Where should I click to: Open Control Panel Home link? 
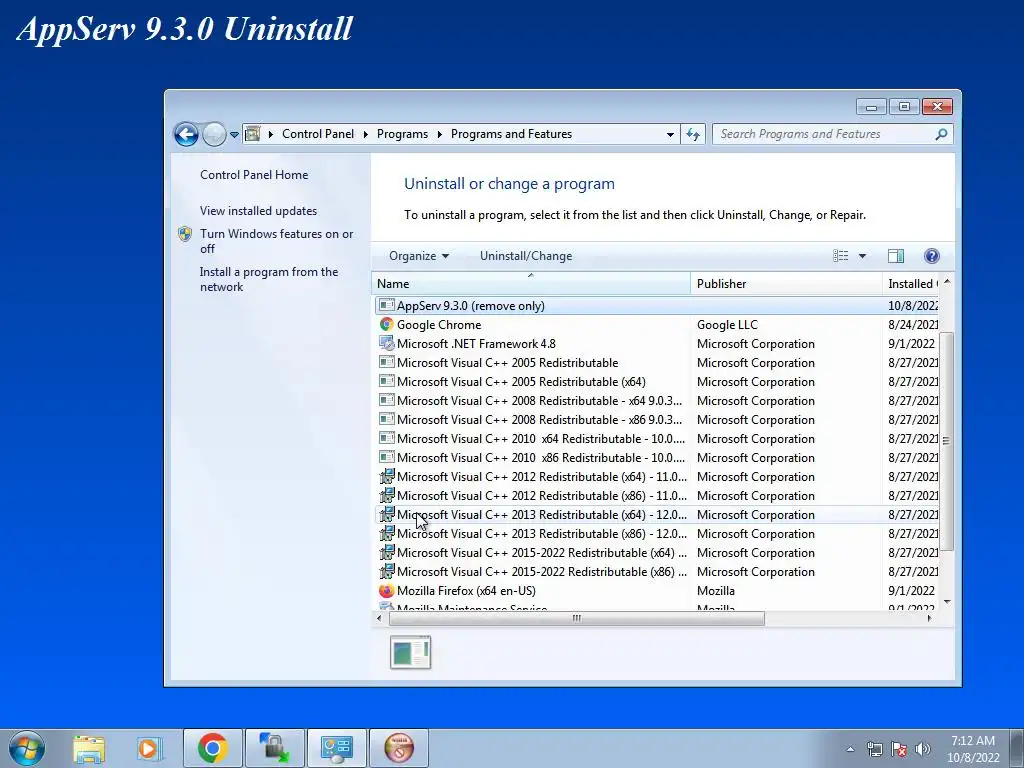pyautogui.click(x=254, y=175)
